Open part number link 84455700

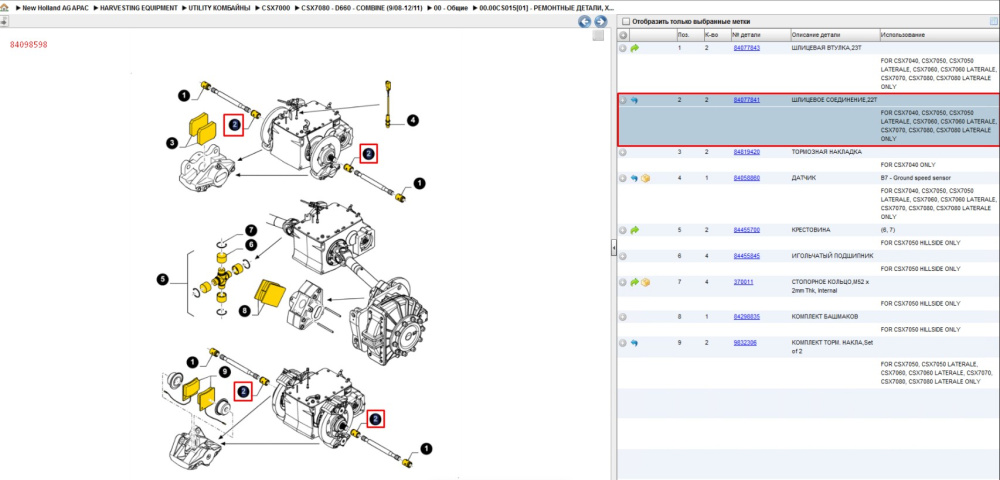tap(746, 229)
